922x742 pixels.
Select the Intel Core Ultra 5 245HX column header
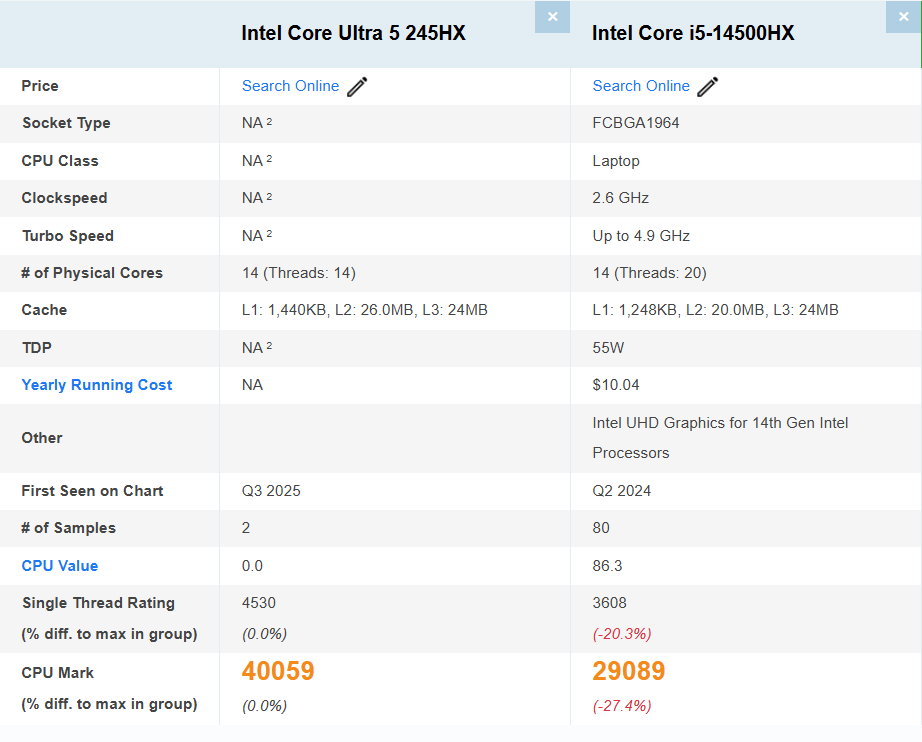pyautogui.click(x=352, y=33)
